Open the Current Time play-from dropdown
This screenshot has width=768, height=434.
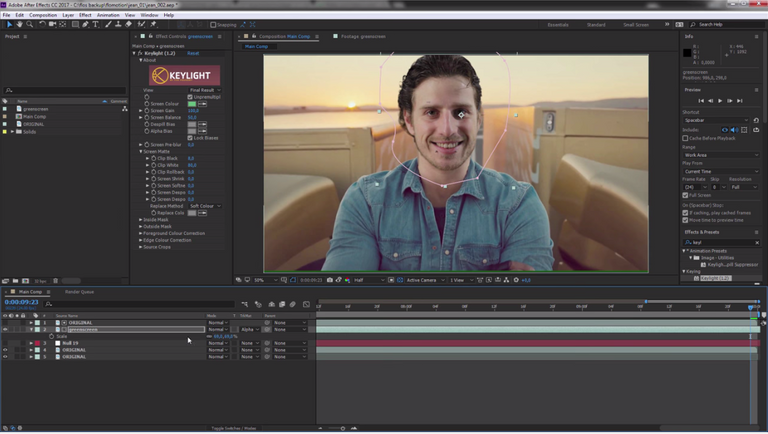(x=721, y=172)
